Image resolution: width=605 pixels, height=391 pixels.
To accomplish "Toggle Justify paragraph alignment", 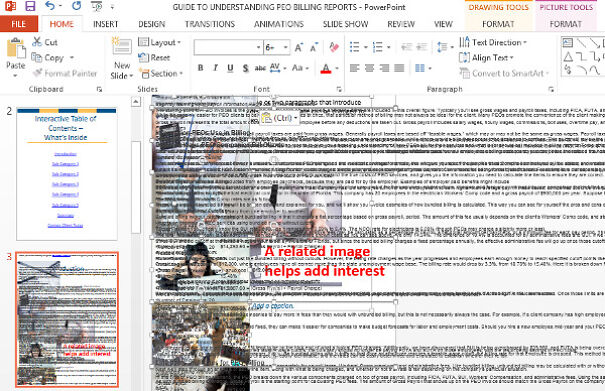I will click(399, 68).
